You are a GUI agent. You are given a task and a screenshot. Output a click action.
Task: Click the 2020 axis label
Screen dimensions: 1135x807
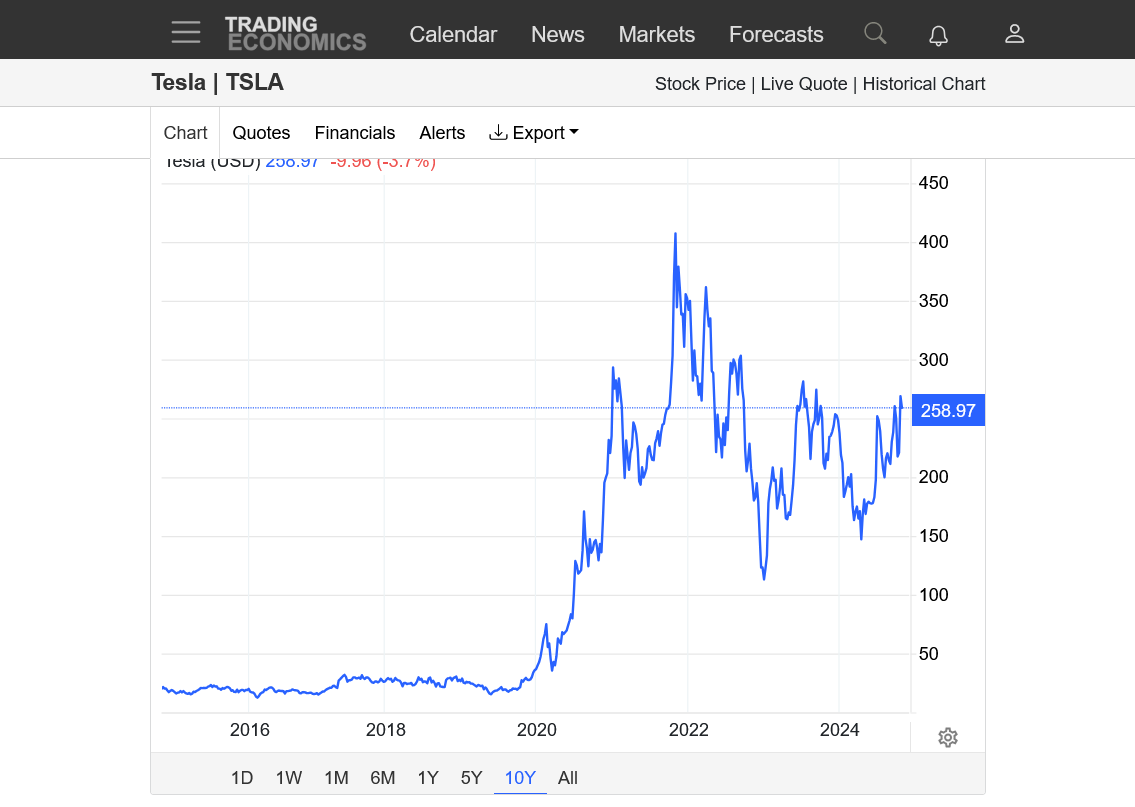pos(536,730)
